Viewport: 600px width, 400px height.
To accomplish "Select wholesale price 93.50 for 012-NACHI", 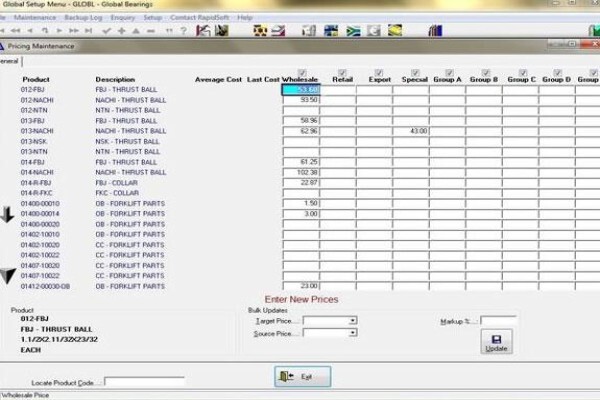I will (x=301, y=100).
